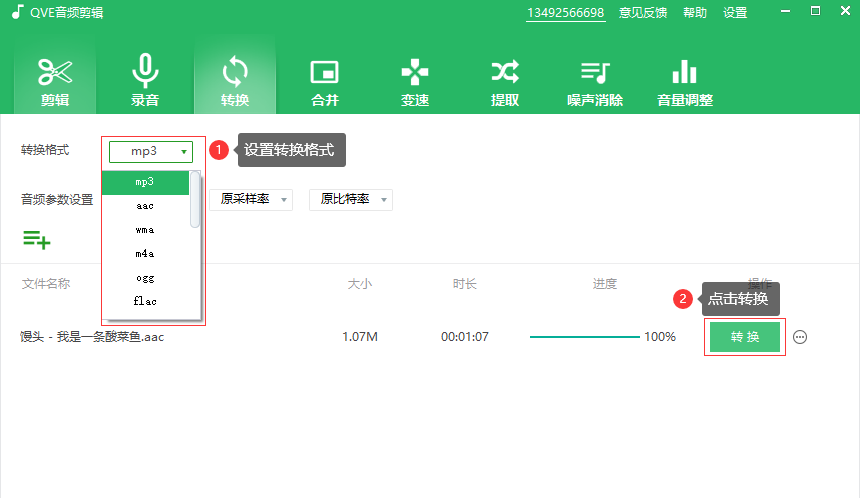The width and height of the screenshot is (860, 498).
Task: Click the conversion progress bar at 100%
Action: point(585,337)
